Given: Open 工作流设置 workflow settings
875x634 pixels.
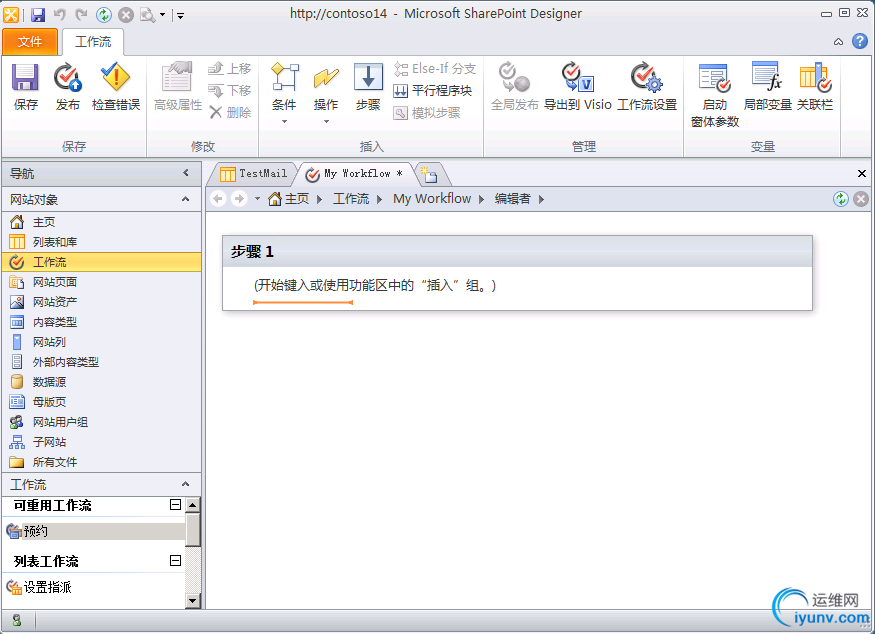Looking at the screenshot, I should coord(647,87).
